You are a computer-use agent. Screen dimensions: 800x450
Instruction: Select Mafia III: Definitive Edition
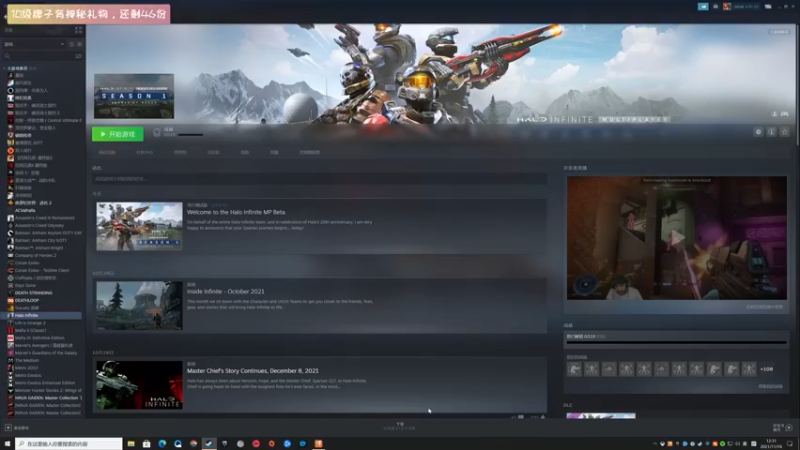[x=39, y=338]
